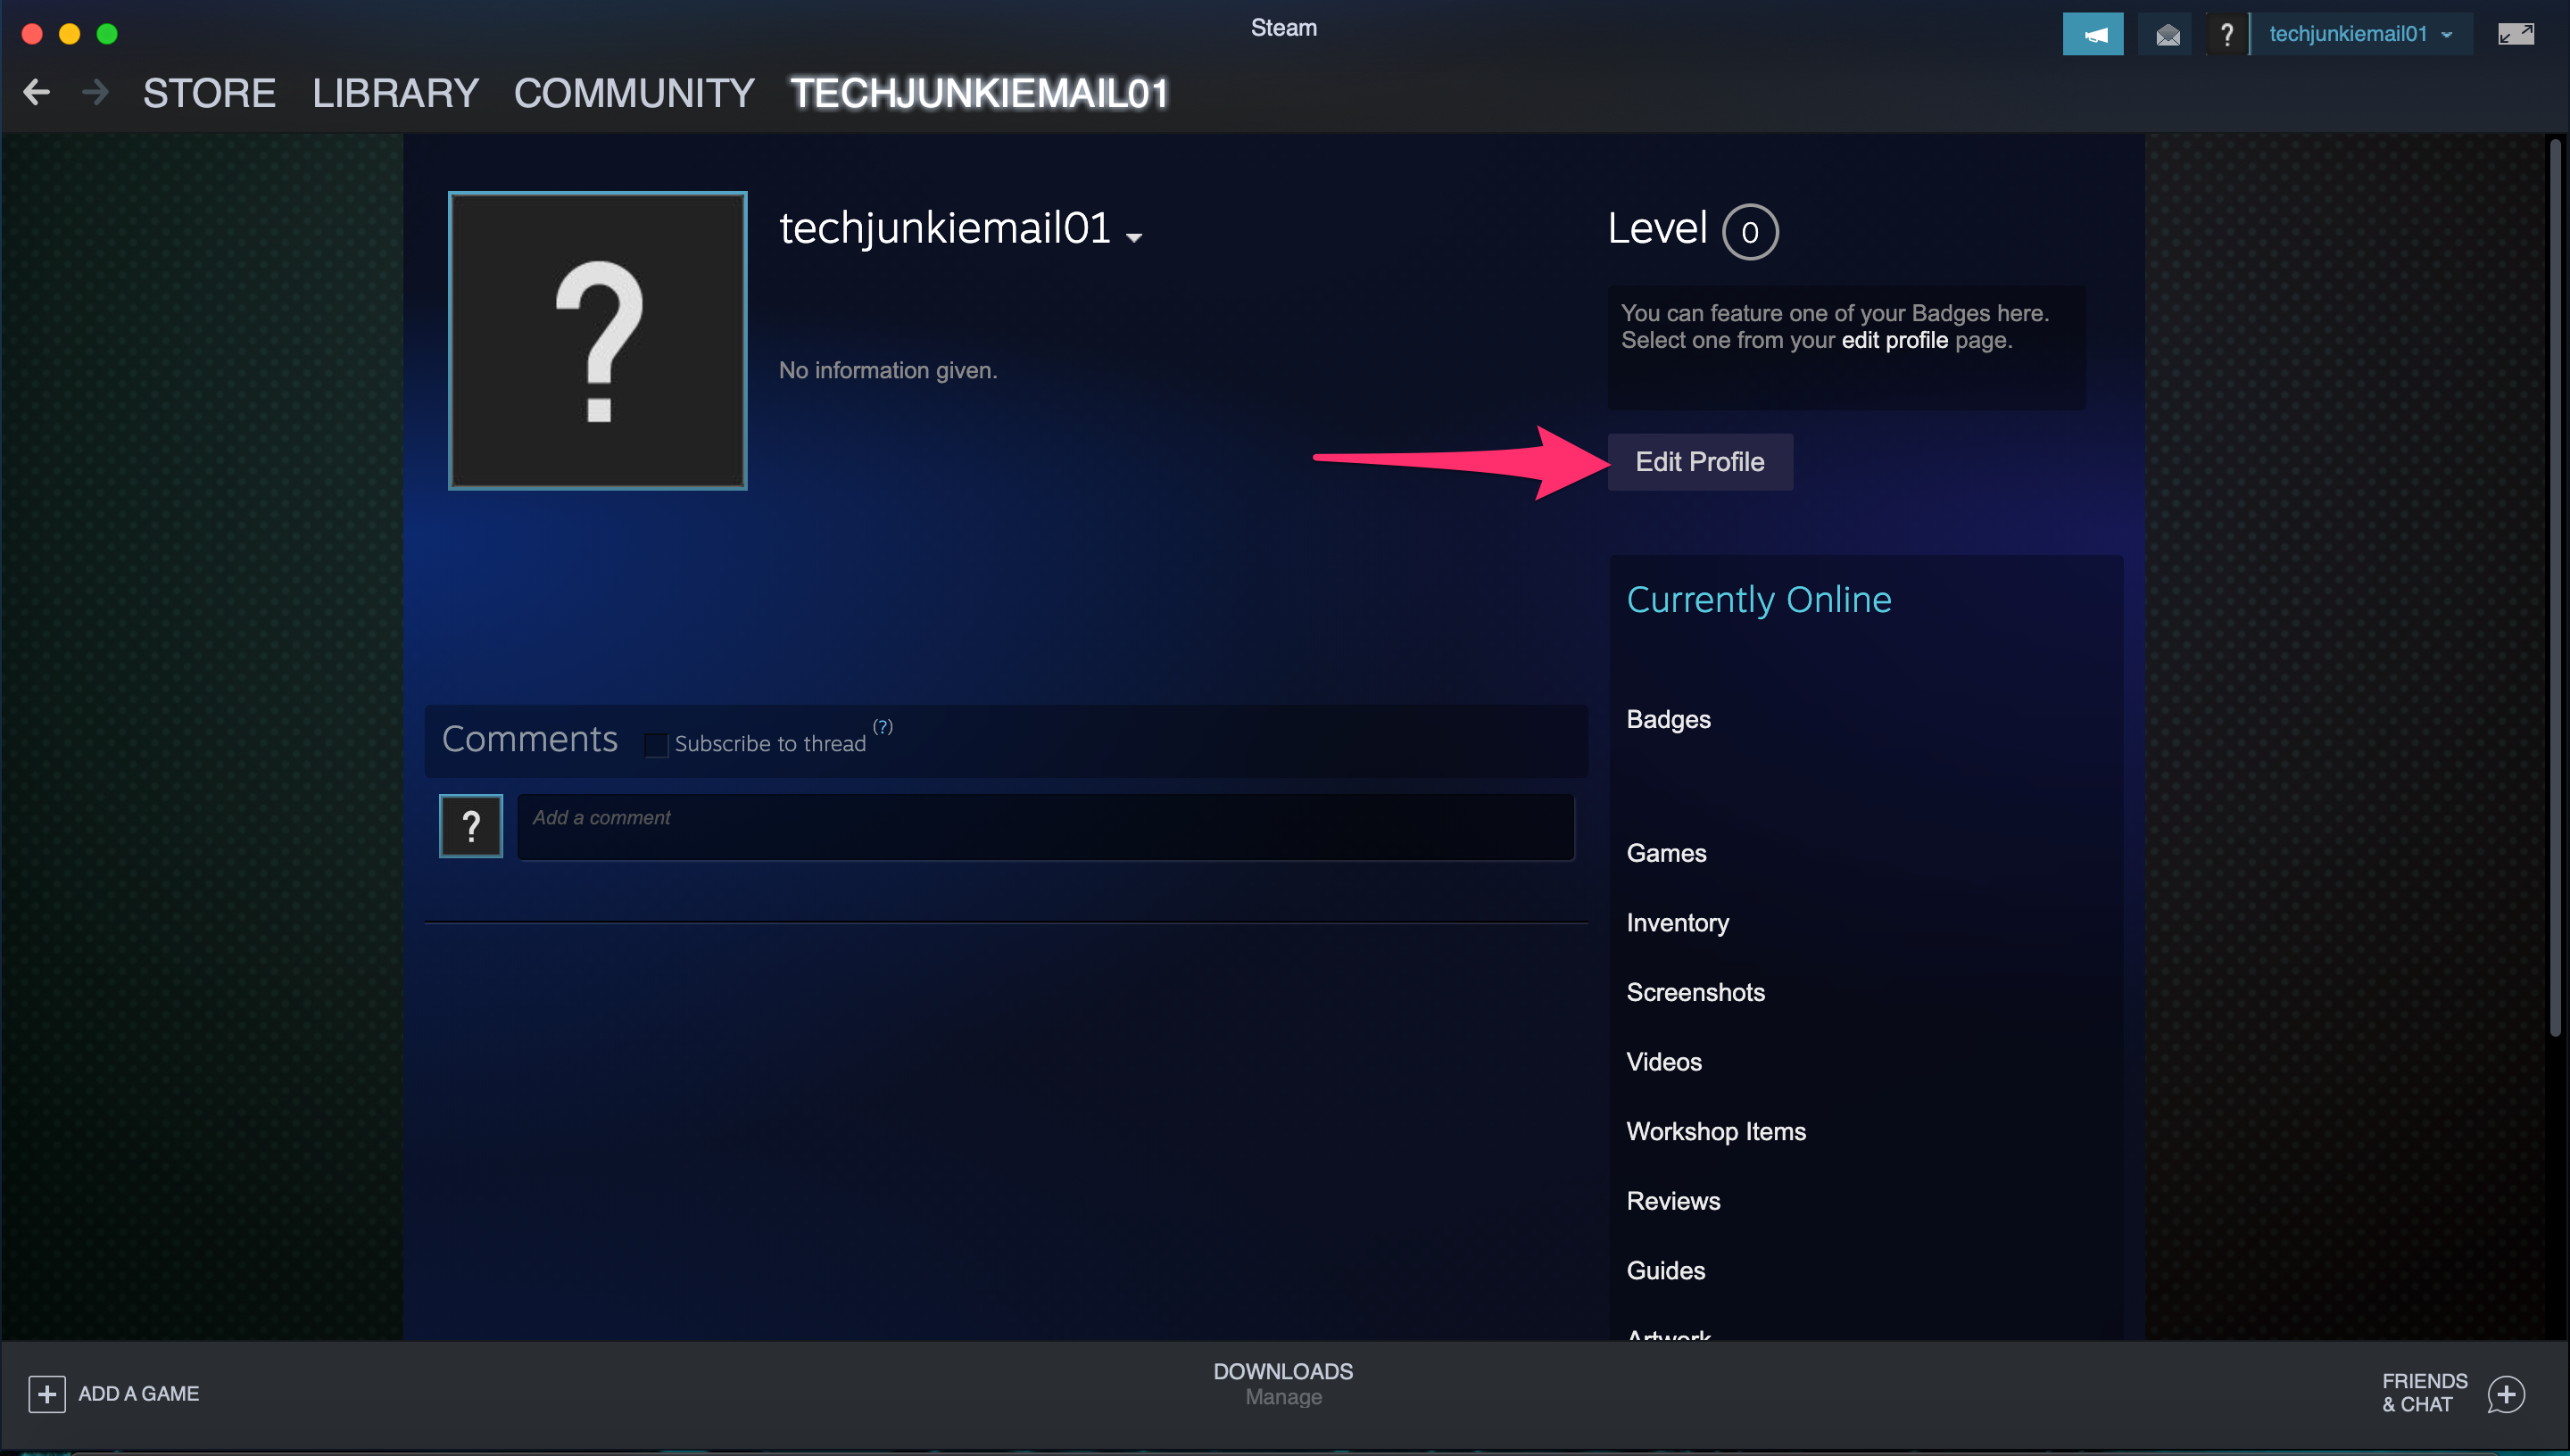Select the Screenshots section
This screenshot has width=2570, height=1456.
click(1695, 992)
